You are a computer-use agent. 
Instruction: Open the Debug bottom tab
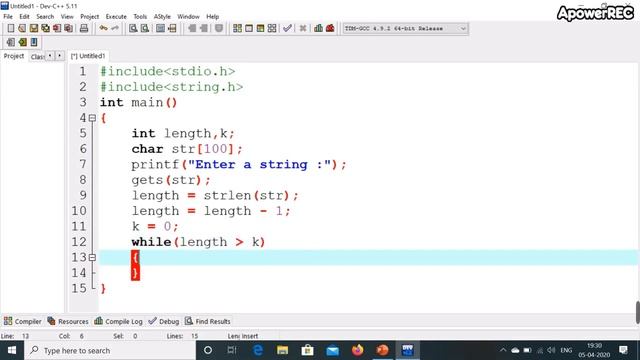(164, 321)
